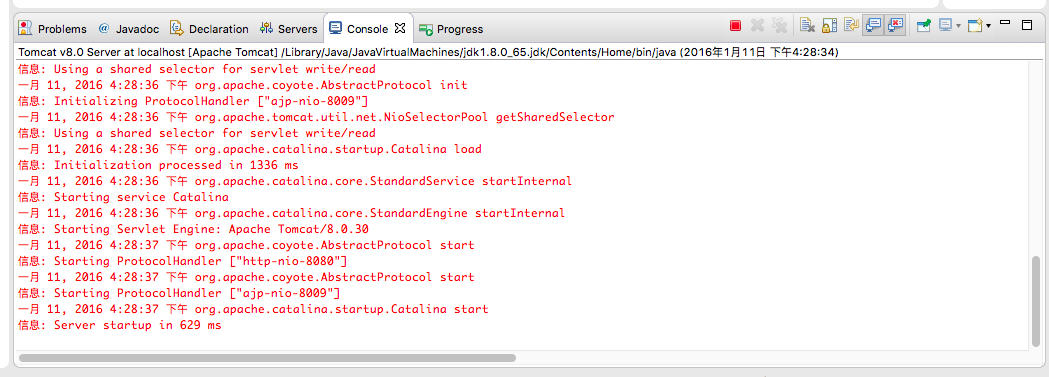The height and width of the screenshot is (377, 1049).
Task: Open the display selected console dropdown arrow
Action: (x=958, y=27)
